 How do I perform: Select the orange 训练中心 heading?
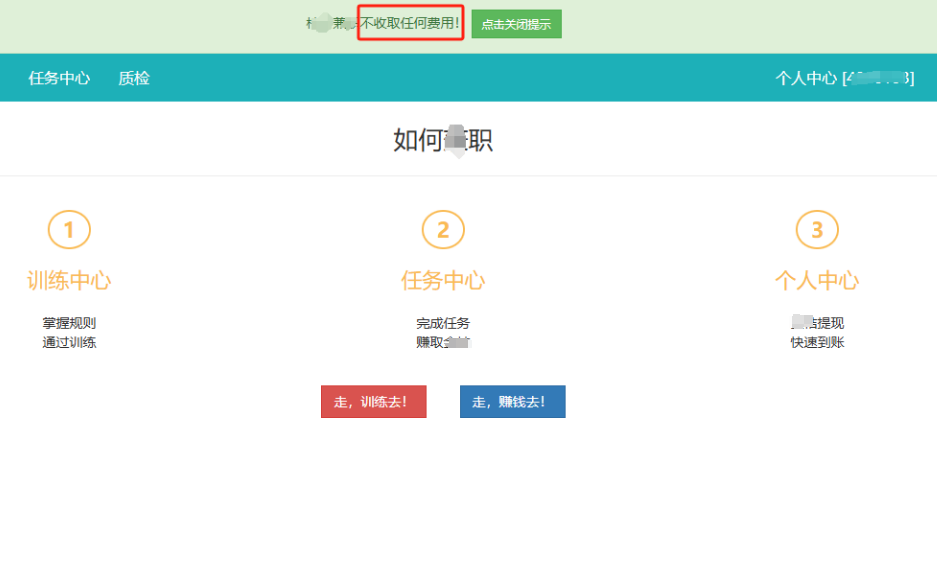coord(69,280)
